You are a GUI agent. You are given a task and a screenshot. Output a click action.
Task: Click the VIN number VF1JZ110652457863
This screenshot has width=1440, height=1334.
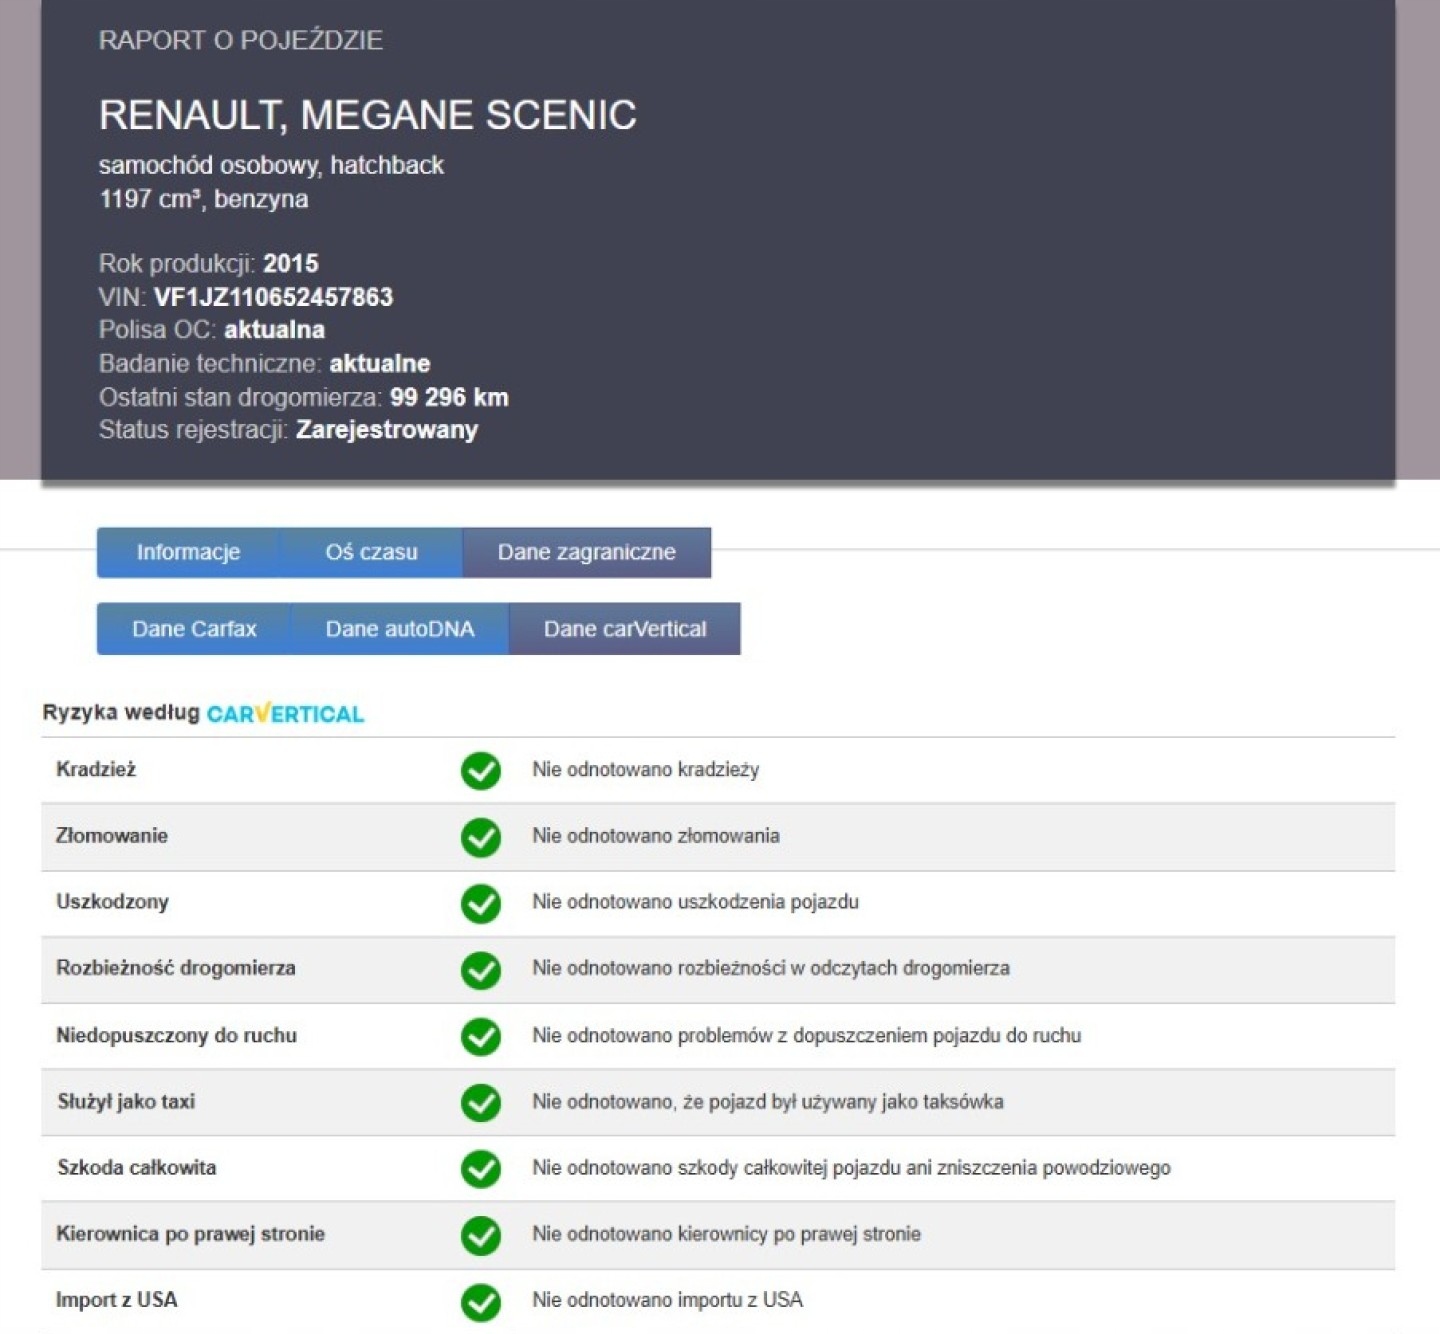click(273, 297)
